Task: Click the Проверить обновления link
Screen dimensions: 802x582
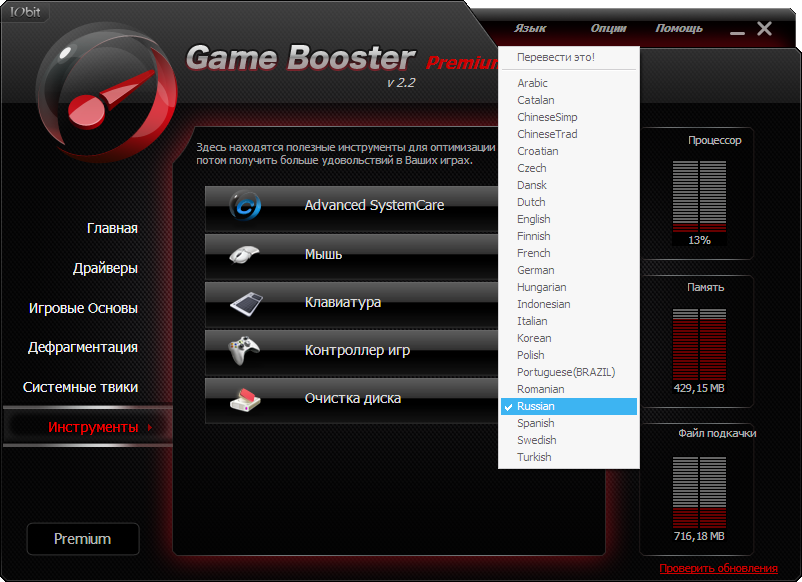Action: point(718,568)
